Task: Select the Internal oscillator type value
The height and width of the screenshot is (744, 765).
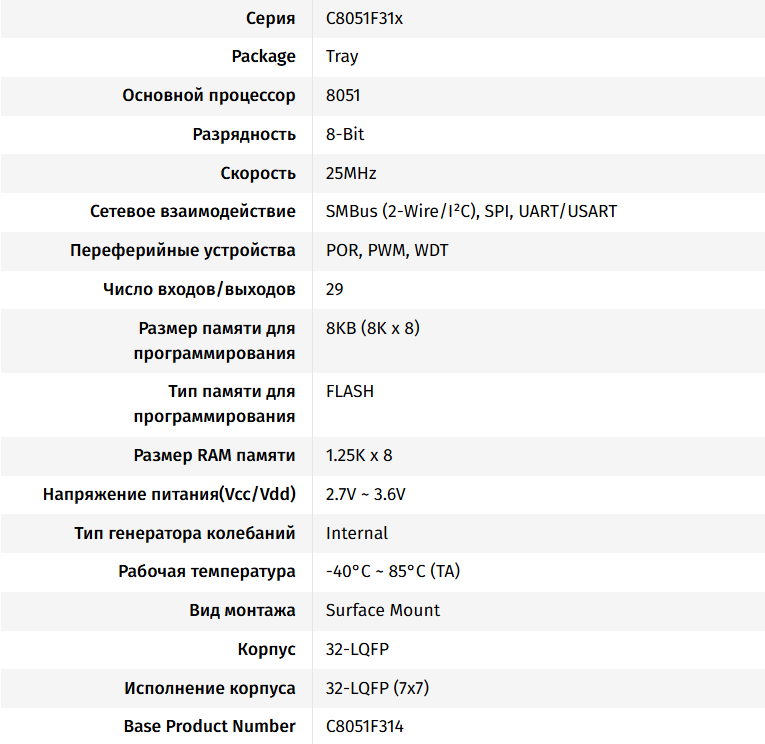Action: [357, 533]
